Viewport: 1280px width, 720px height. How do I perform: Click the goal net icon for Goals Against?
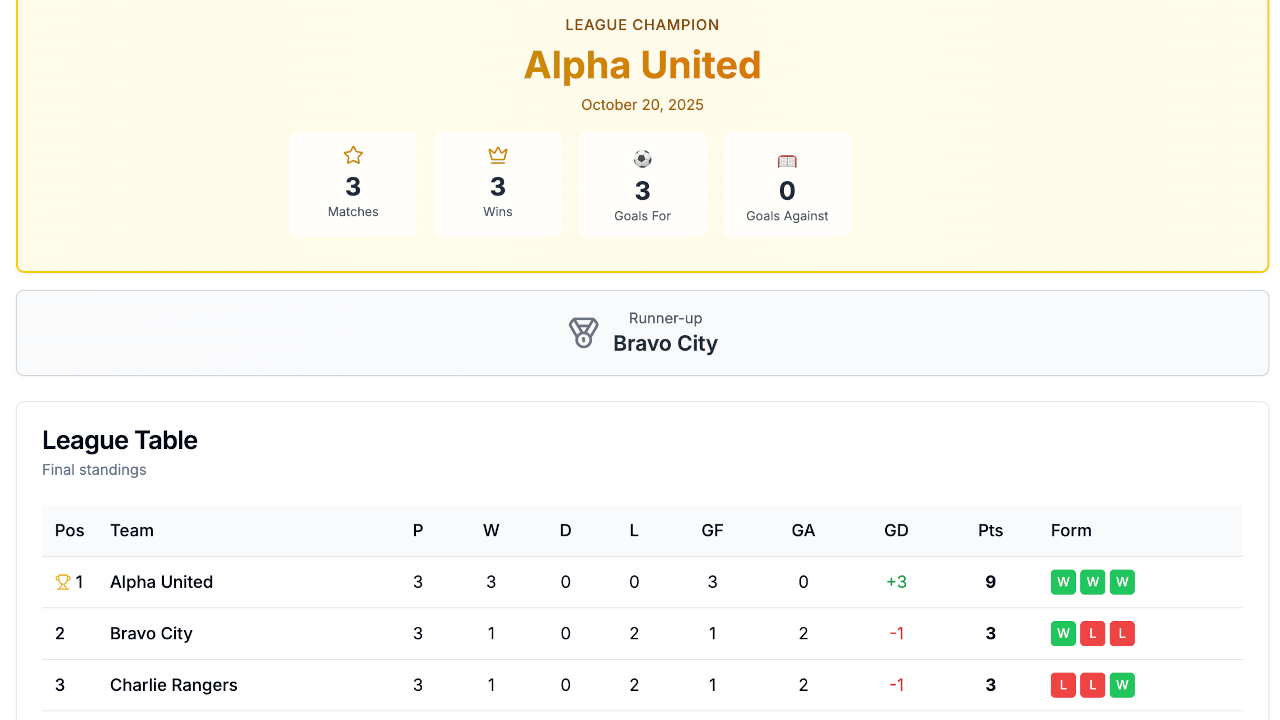pos(786,159)
